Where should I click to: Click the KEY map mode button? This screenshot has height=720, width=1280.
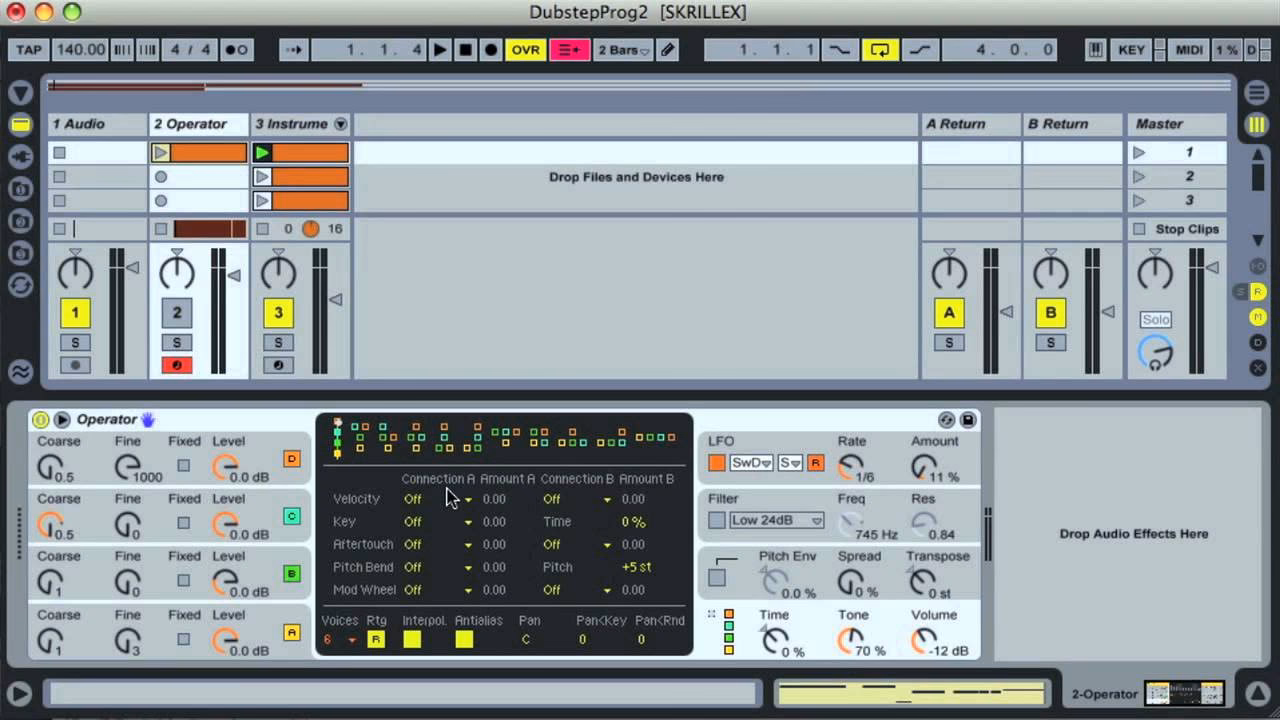click(1131, 49)
